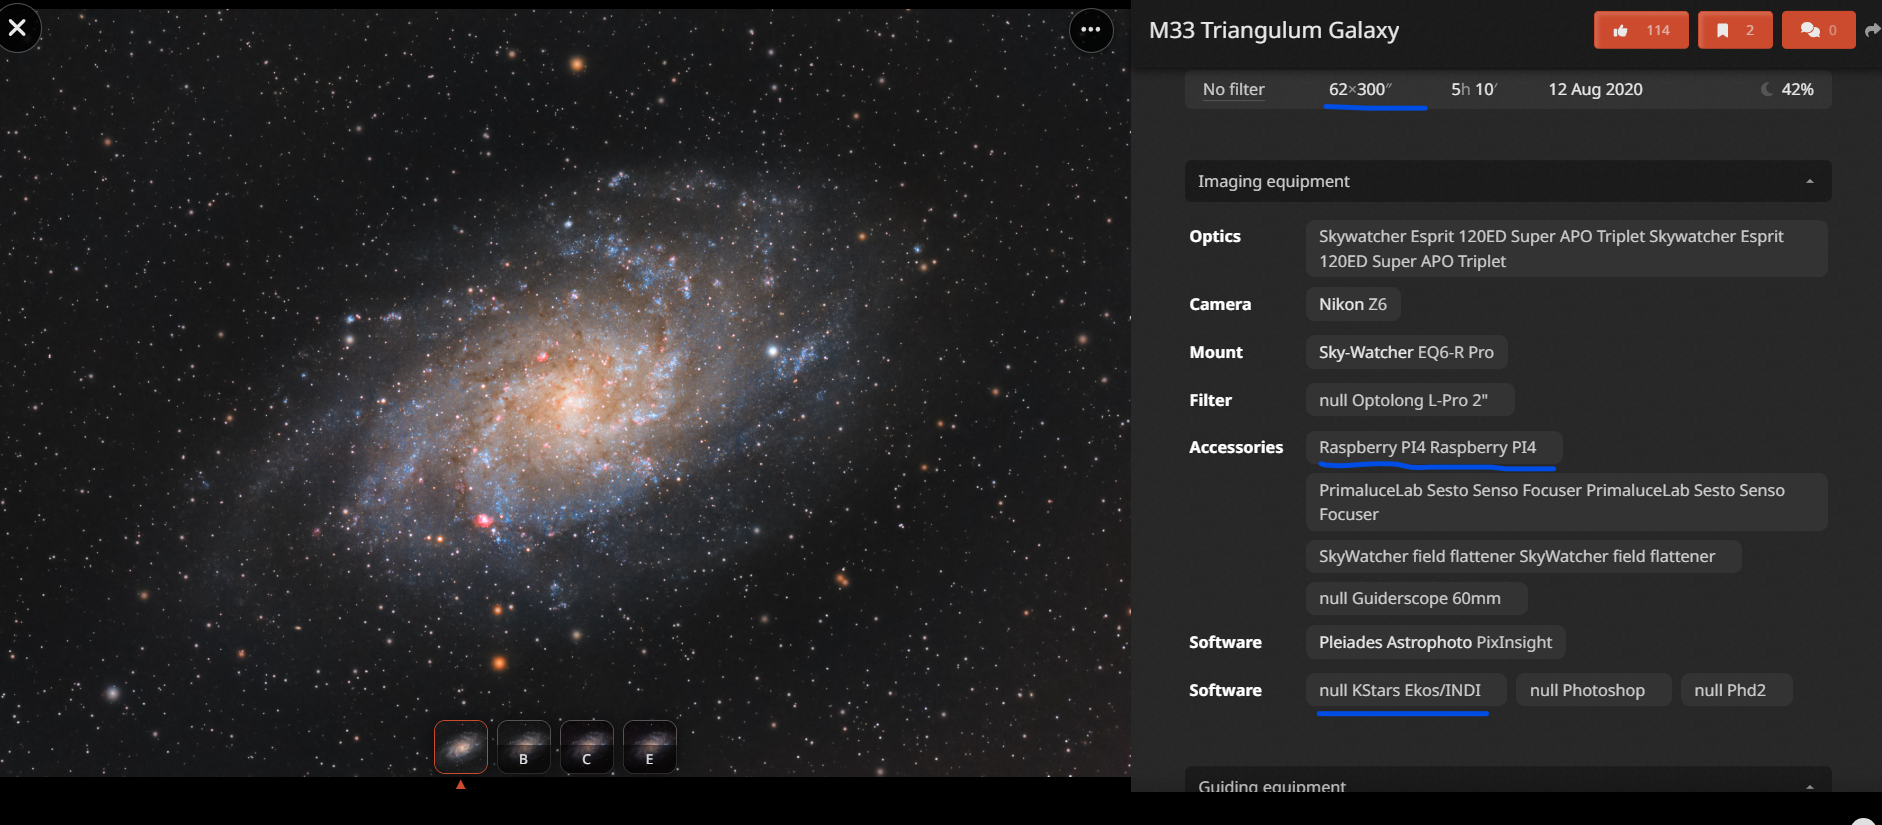This screenshot has height=825, width=1882.
Task: Open the KStars Ekos/INDI software entry
Action: [x=1406, y=690]
